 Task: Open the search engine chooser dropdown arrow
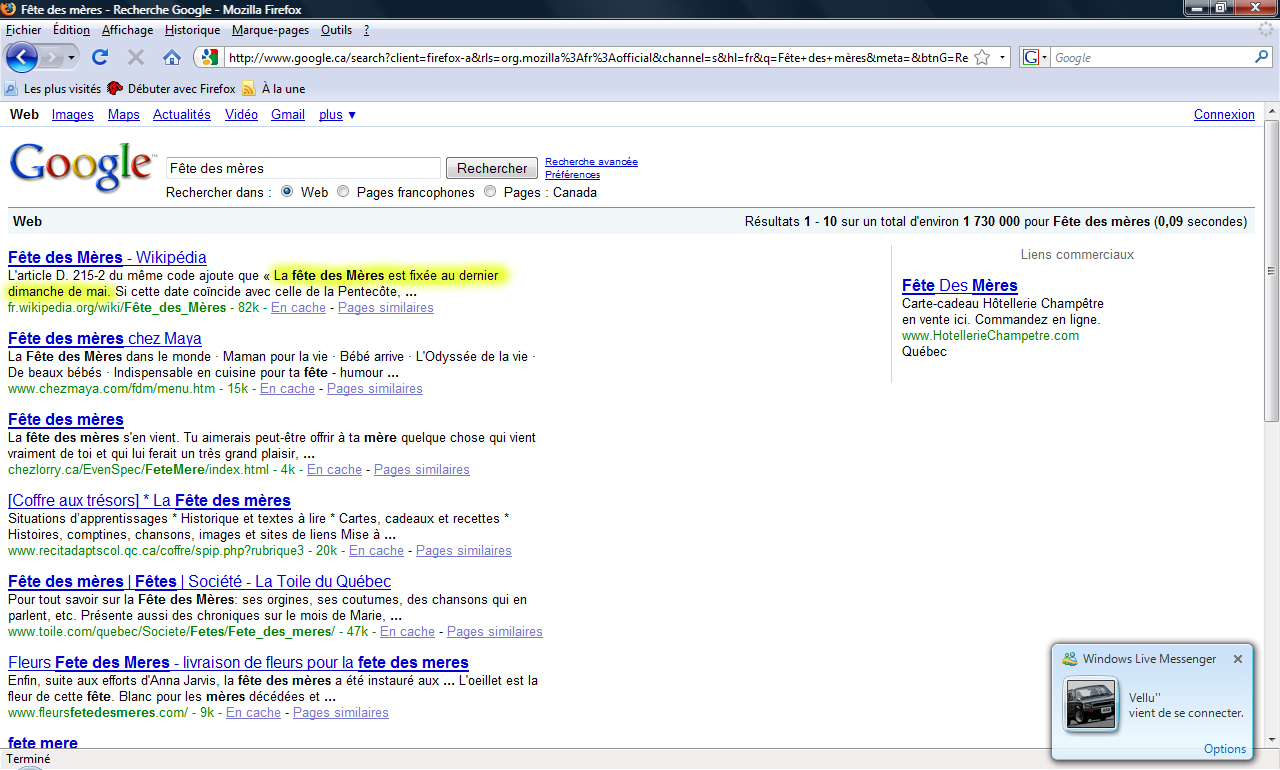coord(1045,58)
